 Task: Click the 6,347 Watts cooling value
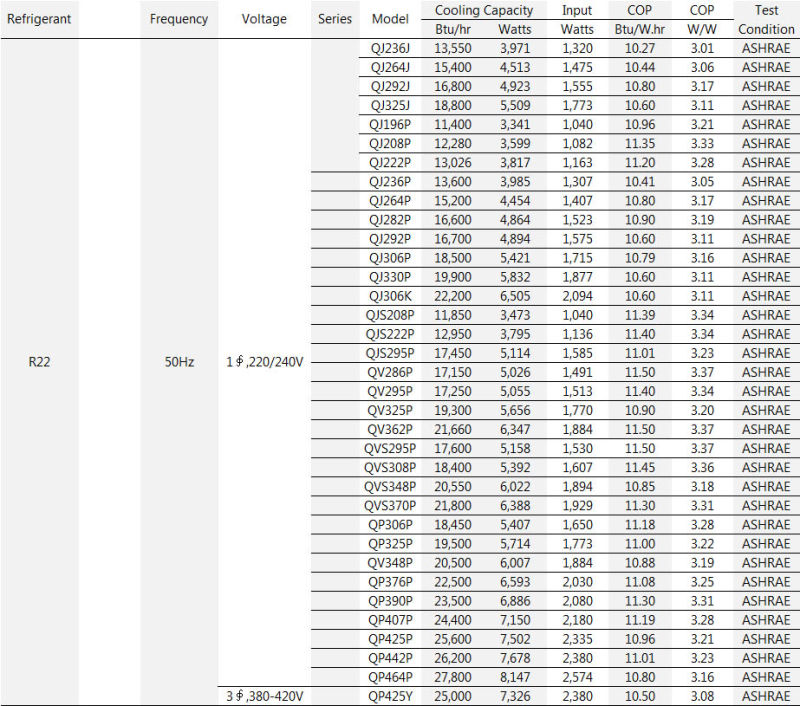515,429
